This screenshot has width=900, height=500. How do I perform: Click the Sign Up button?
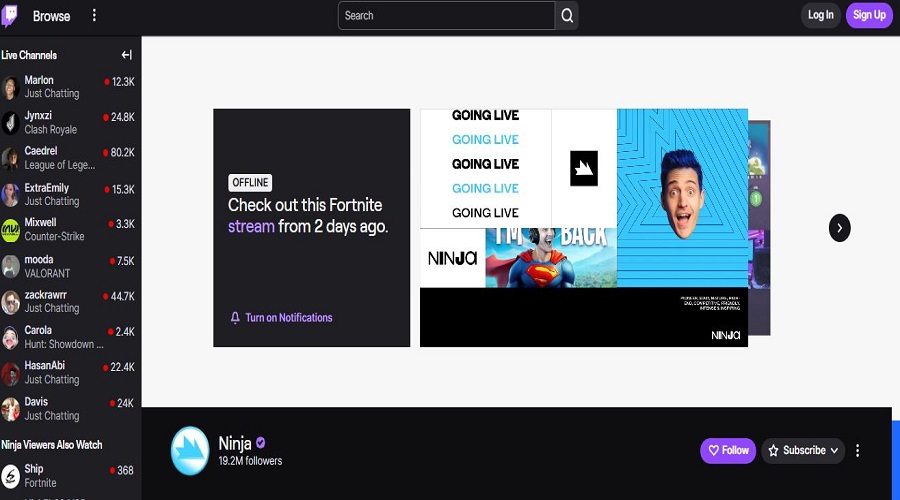point(869,15)
